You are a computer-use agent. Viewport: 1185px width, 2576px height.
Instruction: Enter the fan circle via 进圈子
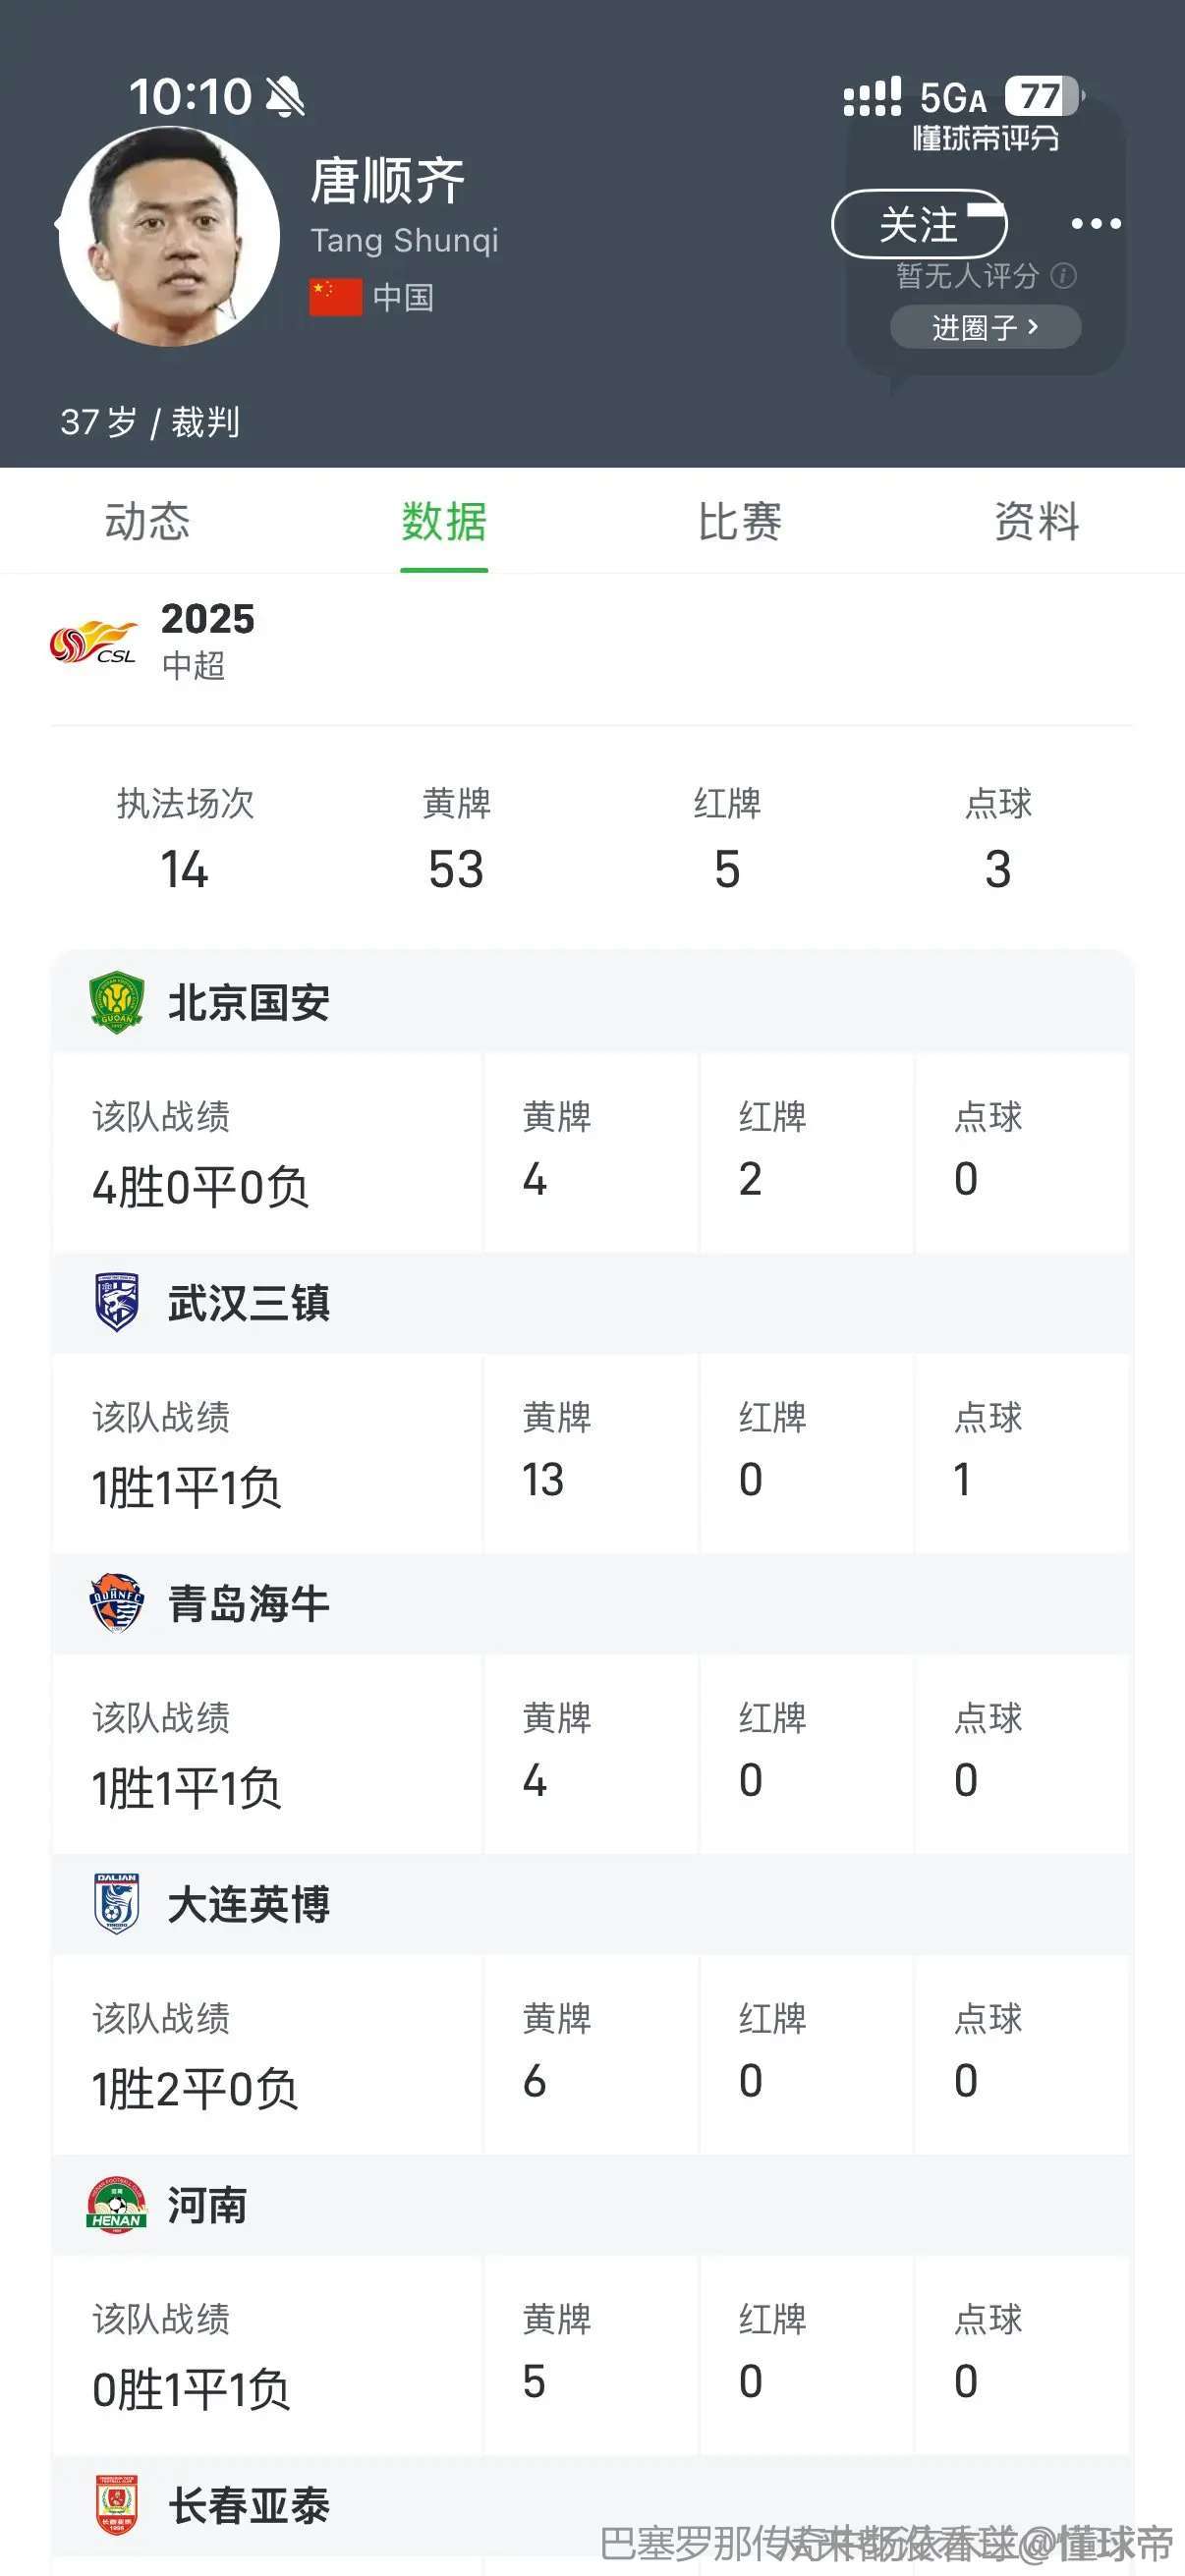pyautogui.click(x=985, y=327)
